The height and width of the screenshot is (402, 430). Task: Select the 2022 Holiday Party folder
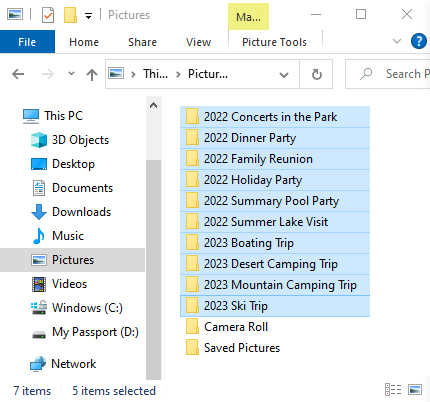tap(275, 180)
